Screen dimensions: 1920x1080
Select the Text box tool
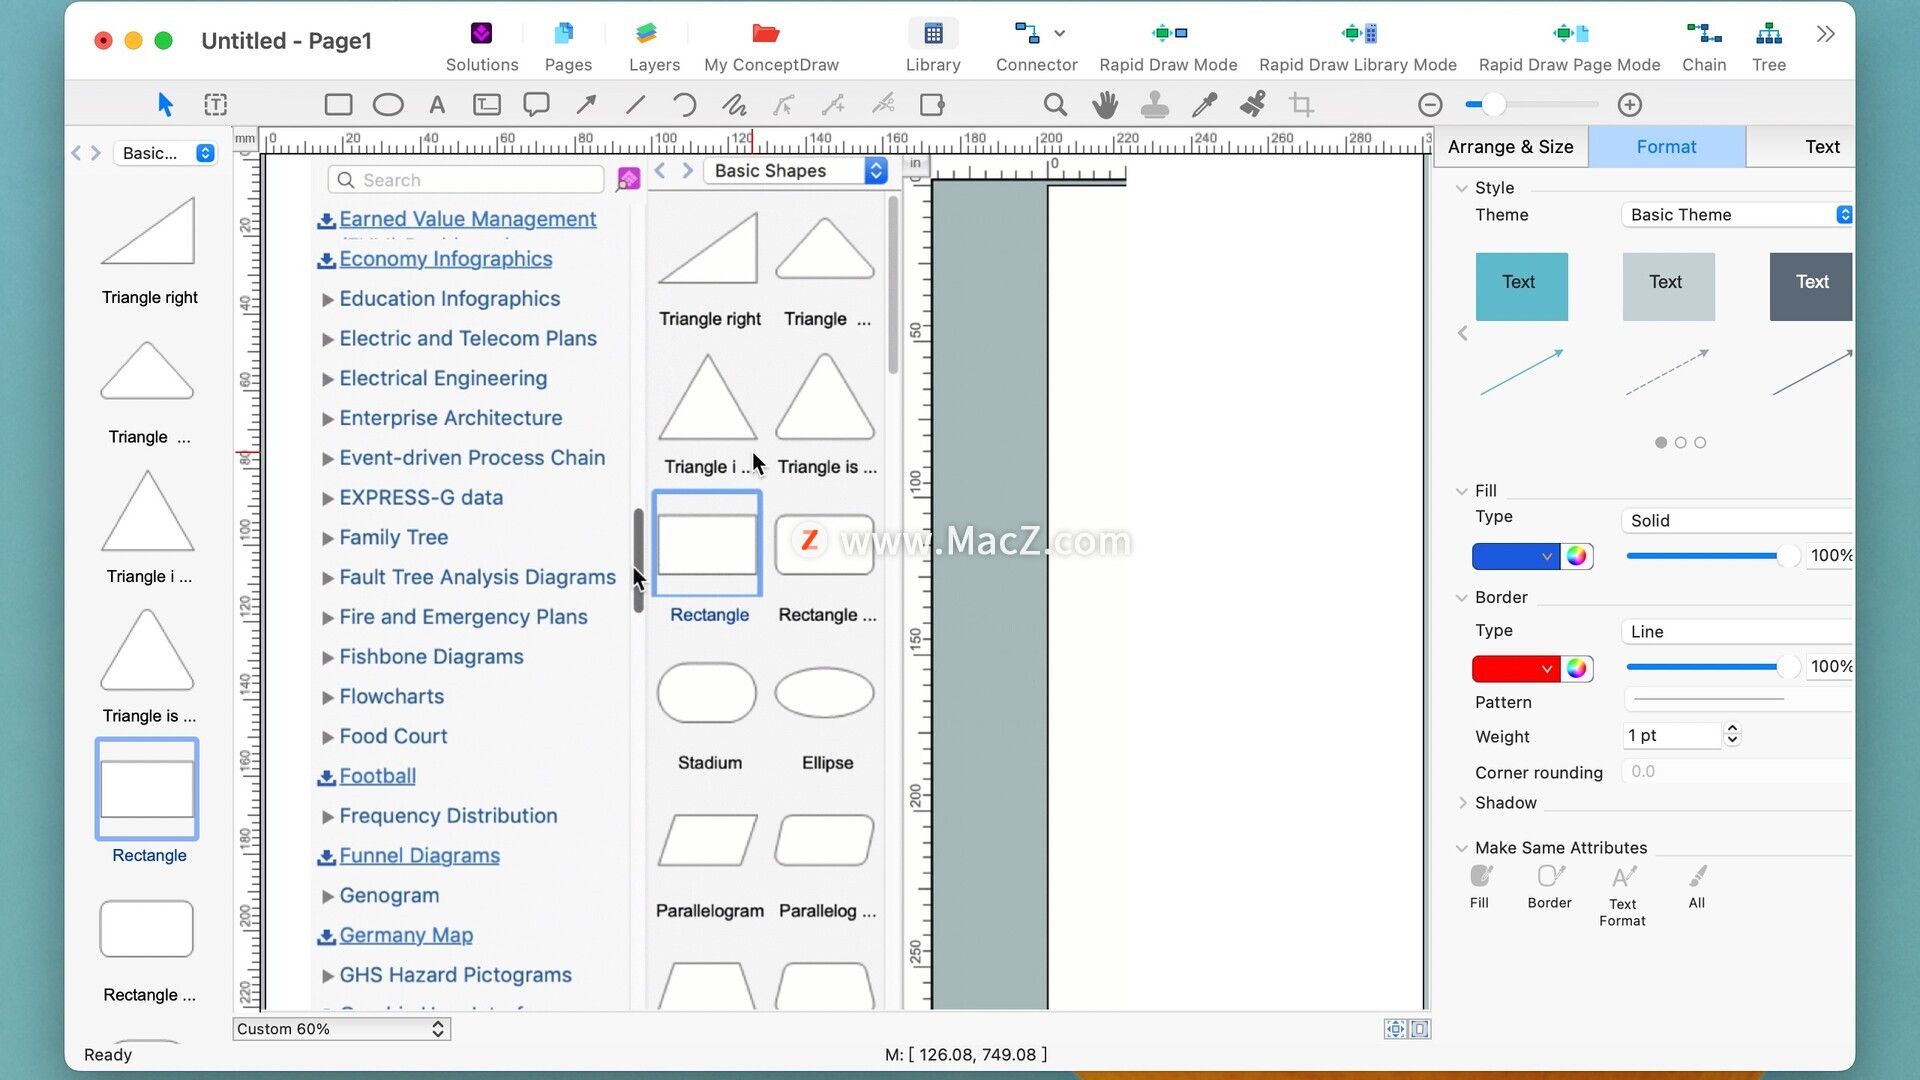click(487, 104)
